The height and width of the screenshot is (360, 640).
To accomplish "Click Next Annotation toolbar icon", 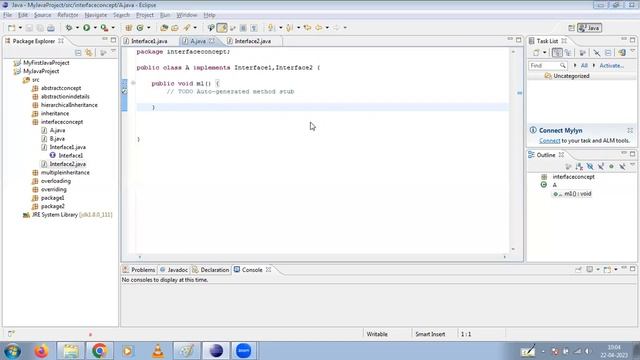I will coord(271,28).
